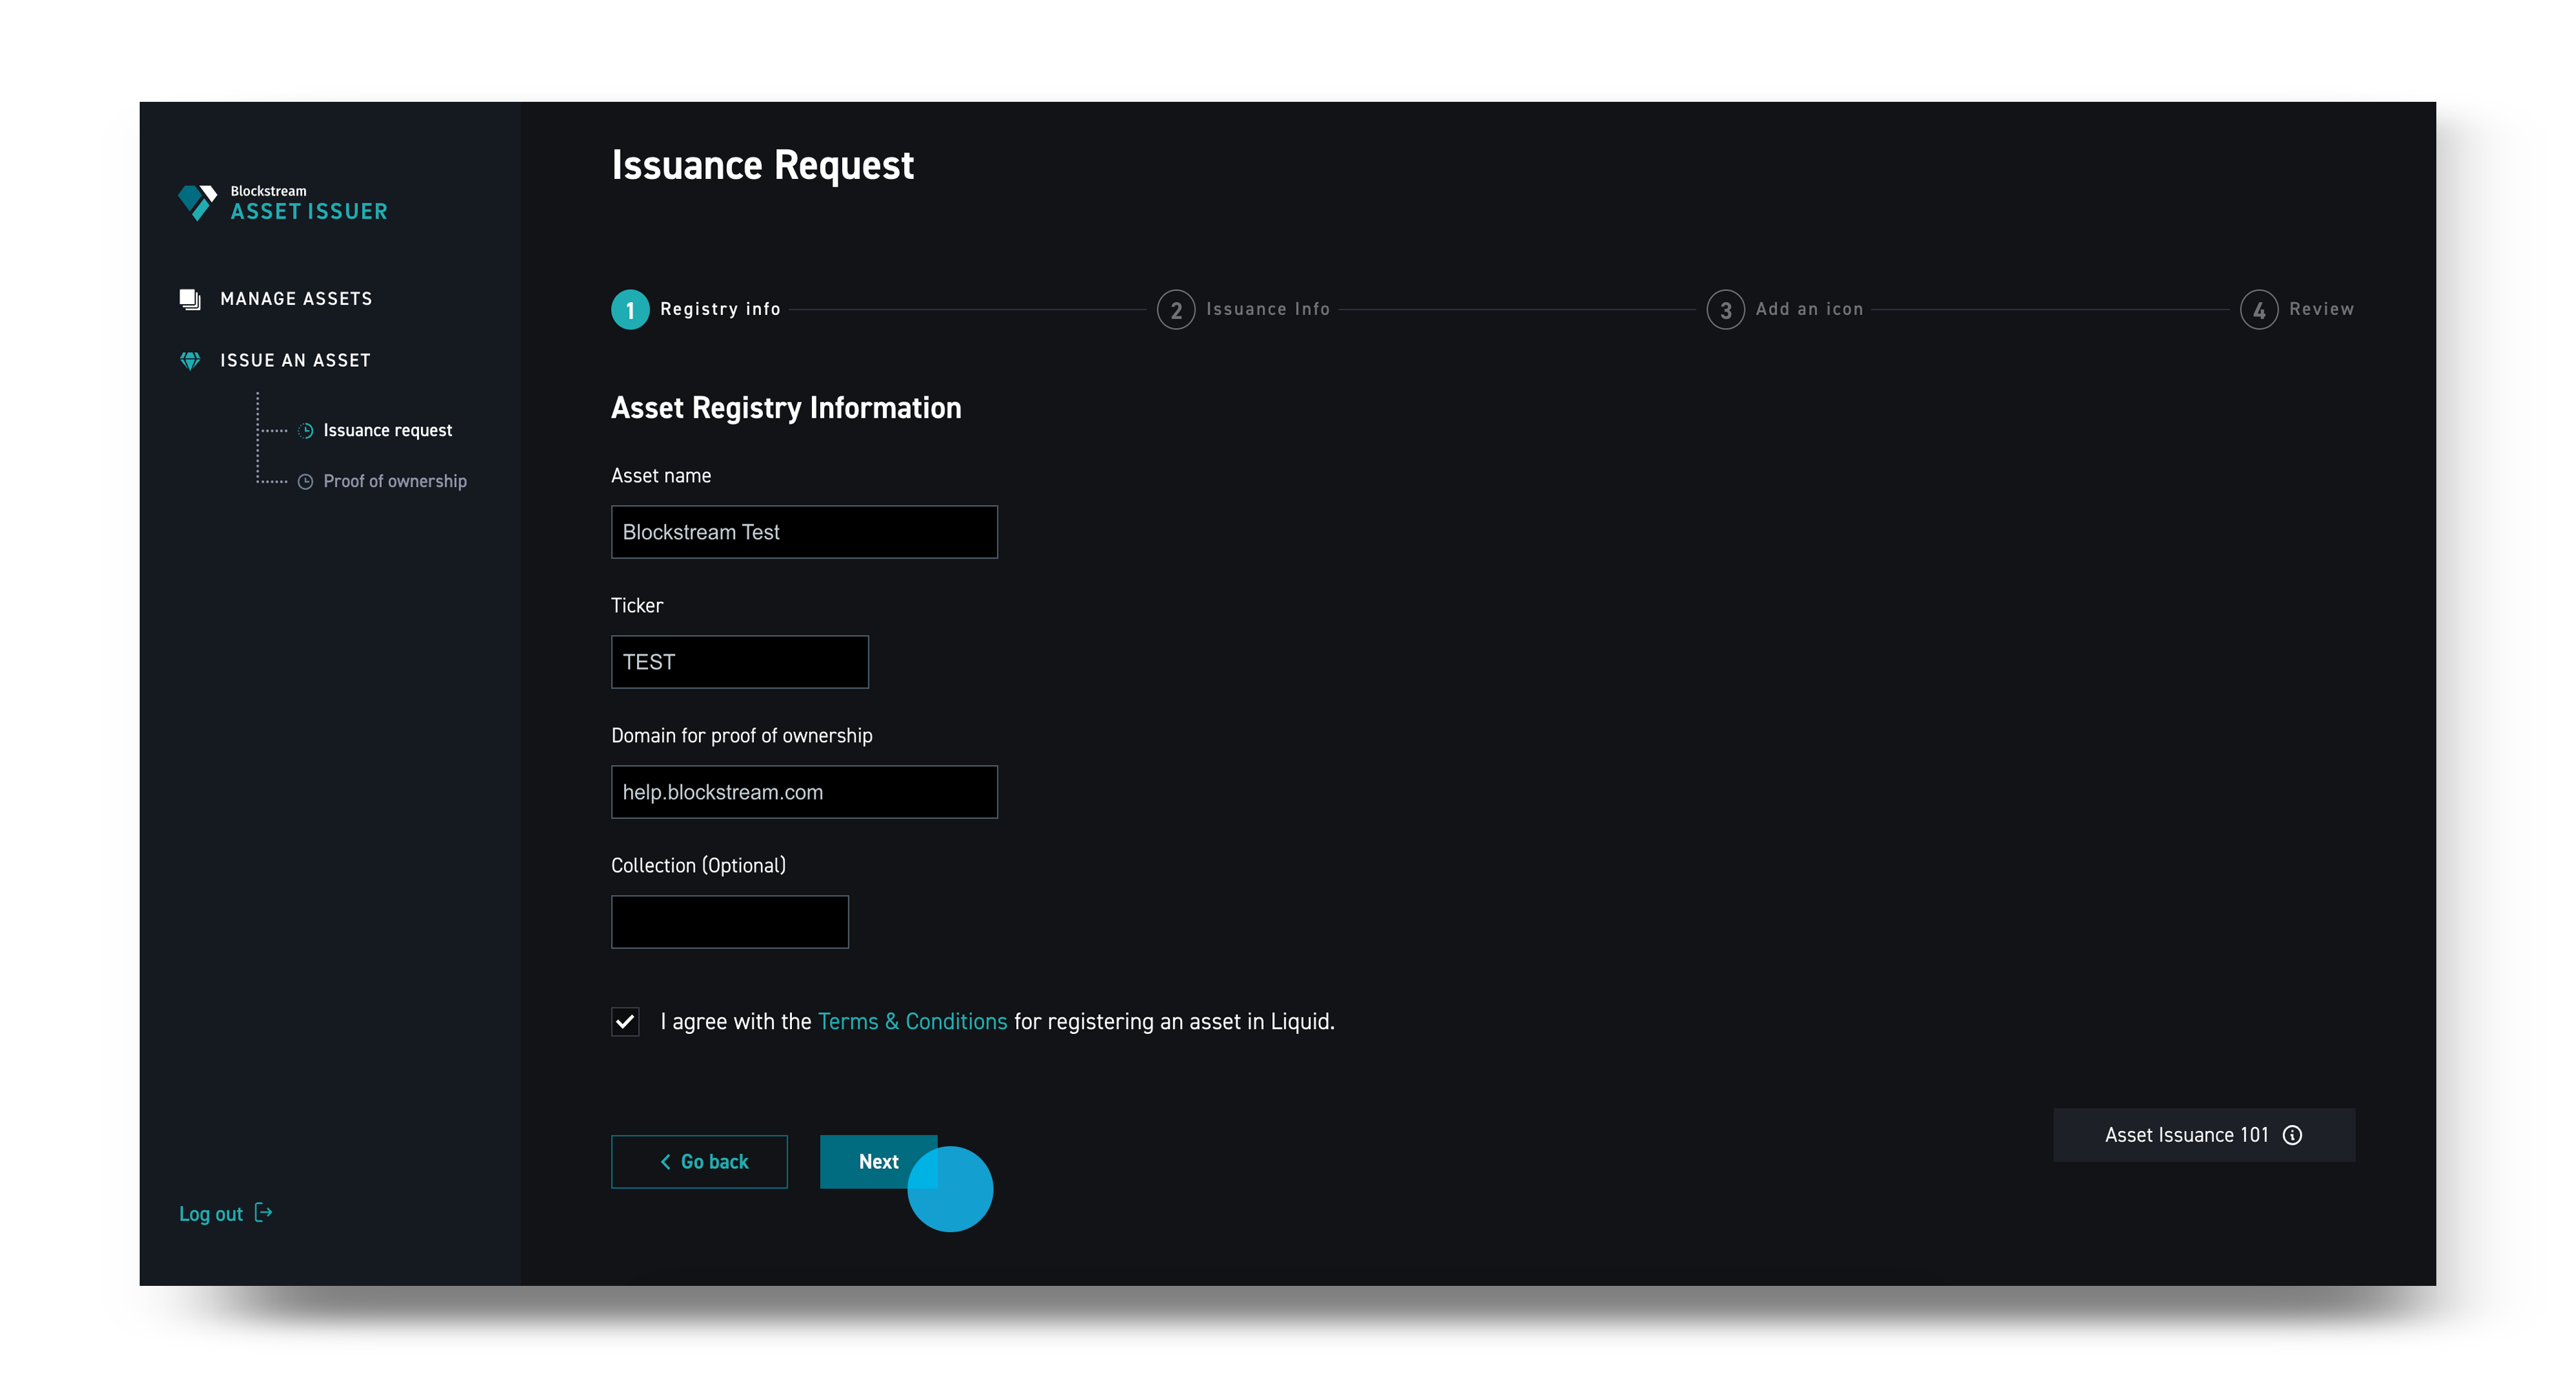Open Proof of ownership sub-item

[x=395, y=482]
